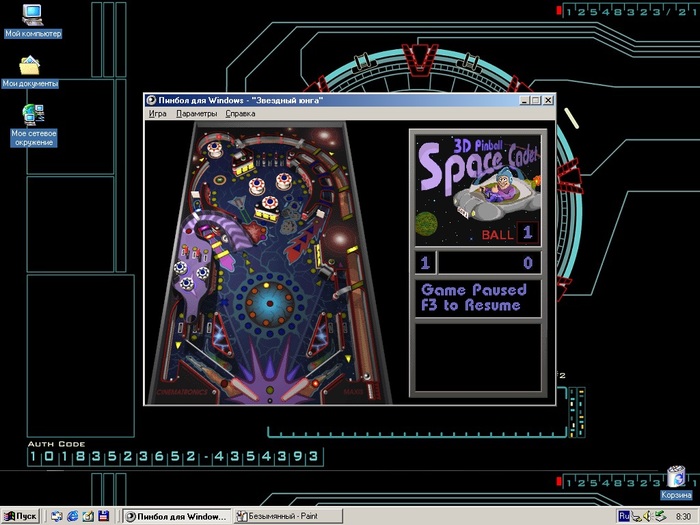Image resolution: width=700 pixels, height=525 pixels.
Task: Click the Пуск start button
Action: click(x=21, y=516)
